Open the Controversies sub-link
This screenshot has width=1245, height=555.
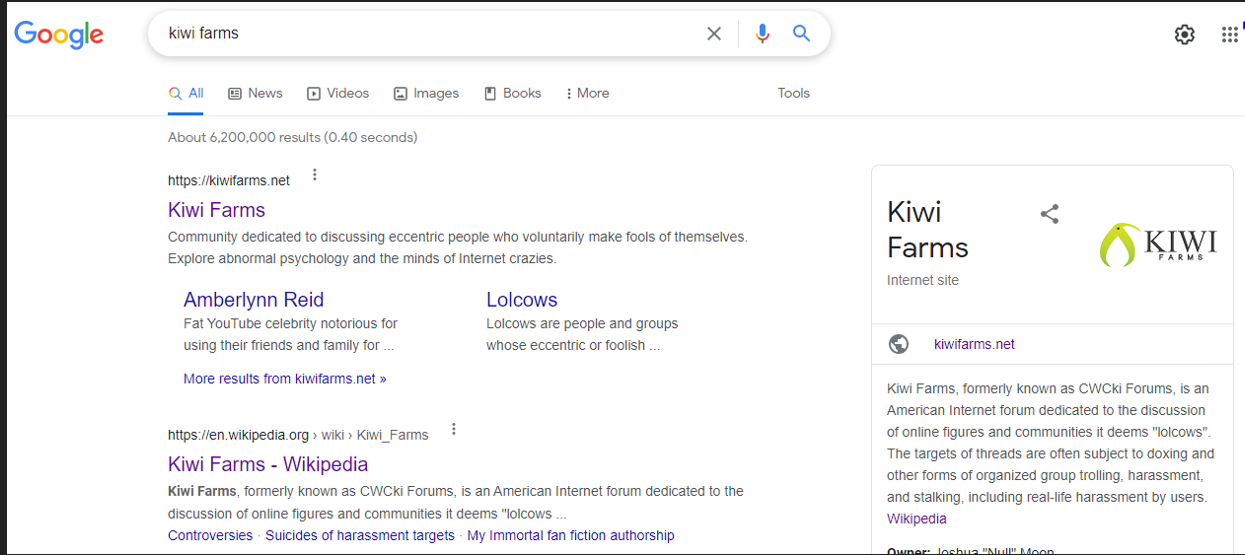210,535
